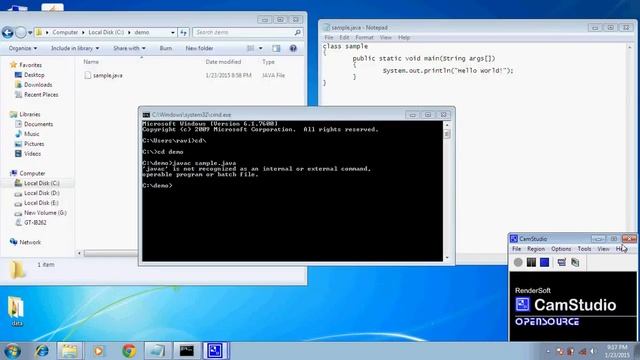This screenshot has width=640, height=360.
Task: Open Videos library
Action: tap(32, 153)
